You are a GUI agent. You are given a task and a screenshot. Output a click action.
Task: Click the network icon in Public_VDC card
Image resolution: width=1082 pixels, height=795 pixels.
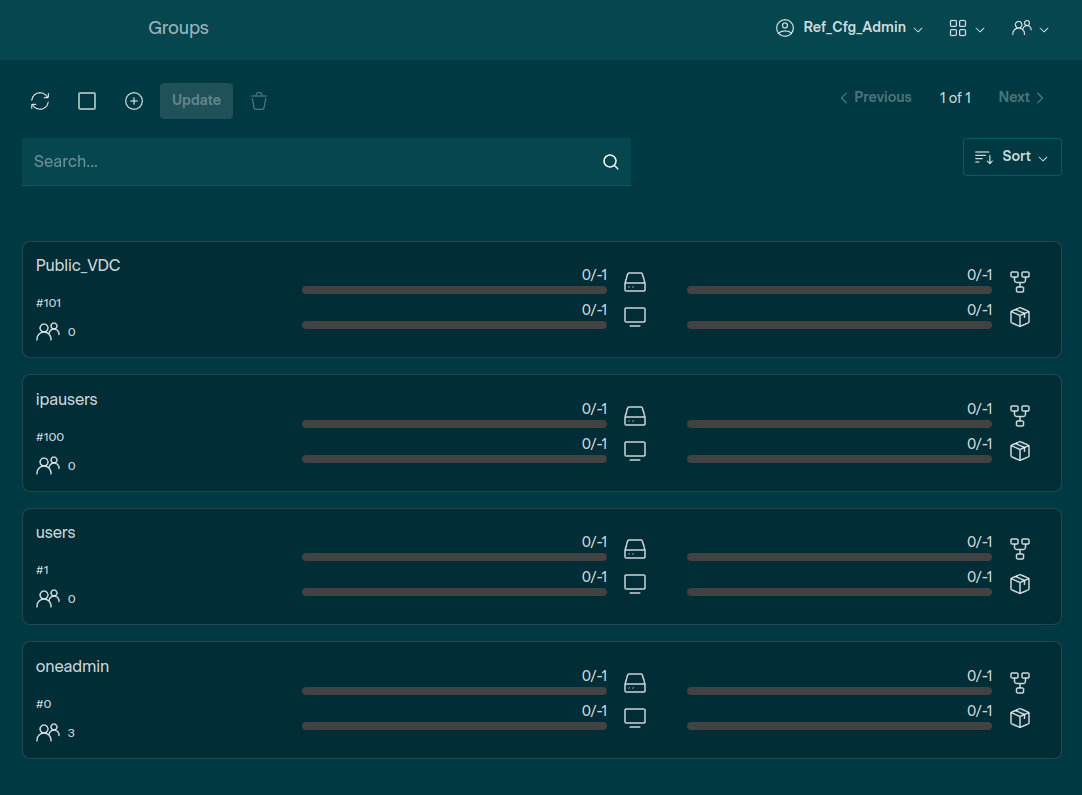coord(1020,282)
